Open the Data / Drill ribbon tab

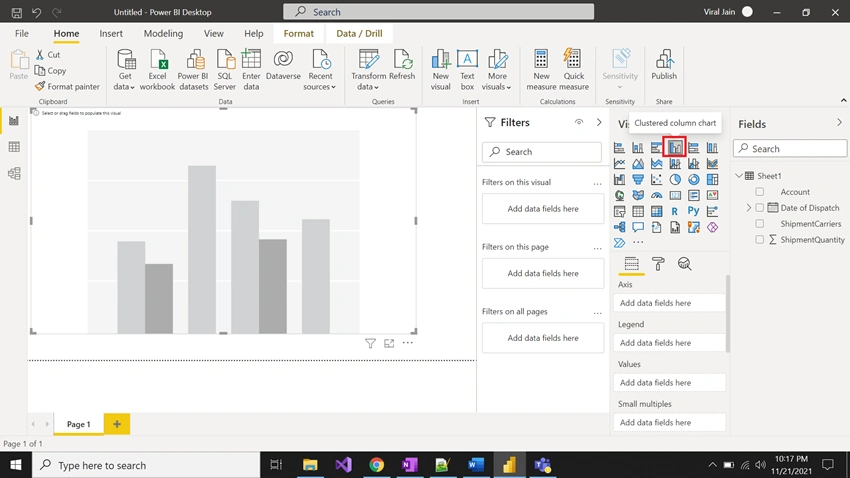point(359,34)
